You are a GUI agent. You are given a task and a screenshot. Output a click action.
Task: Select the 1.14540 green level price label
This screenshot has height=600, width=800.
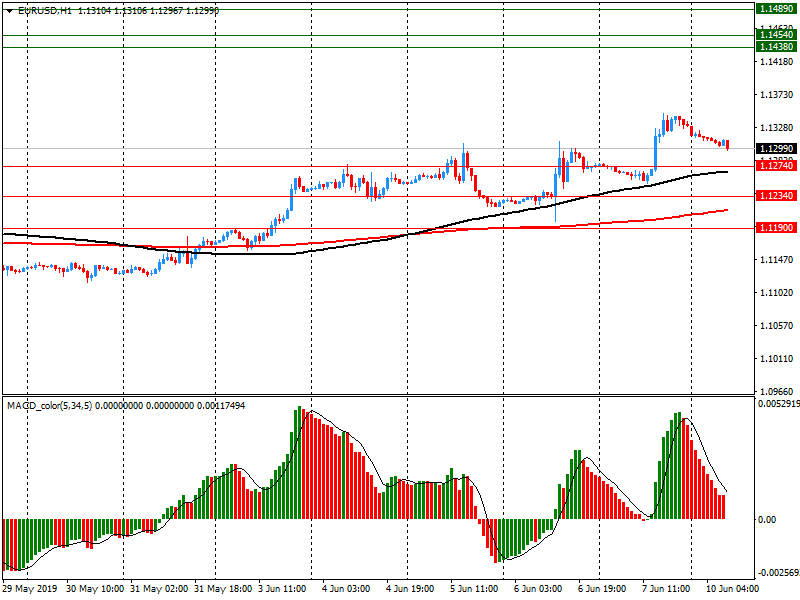(x=776, y=35)
